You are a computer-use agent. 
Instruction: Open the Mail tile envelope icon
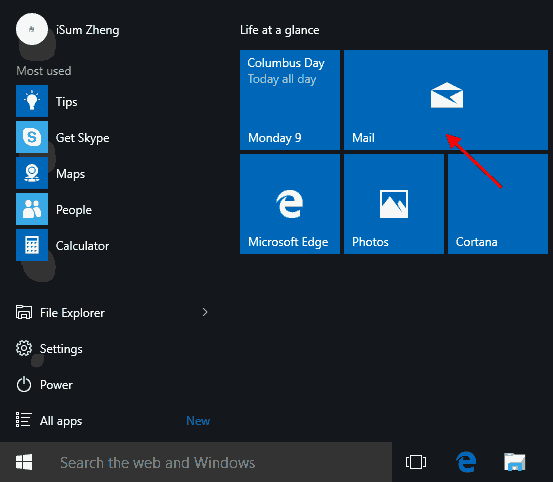[446, 95]
